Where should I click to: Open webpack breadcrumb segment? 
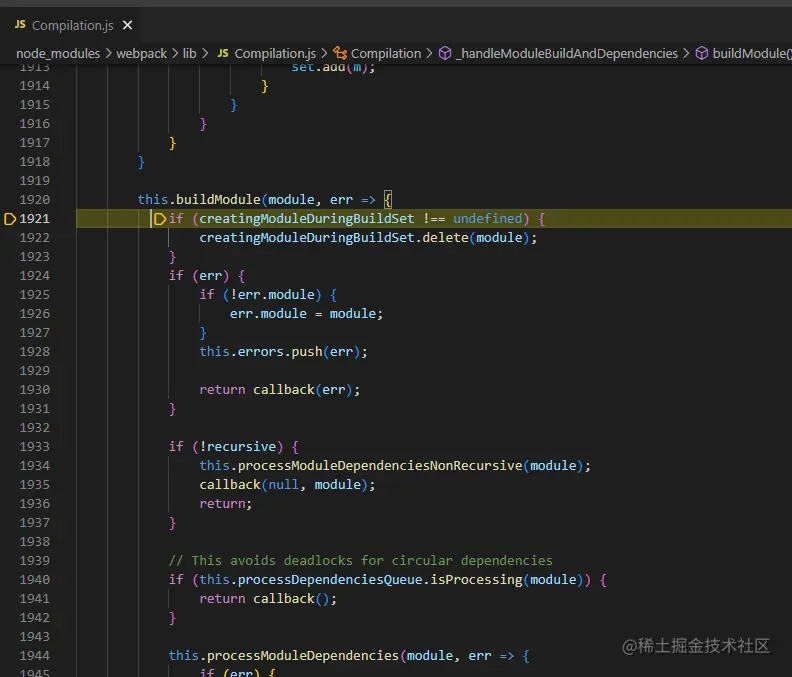[x=141, y=54]
